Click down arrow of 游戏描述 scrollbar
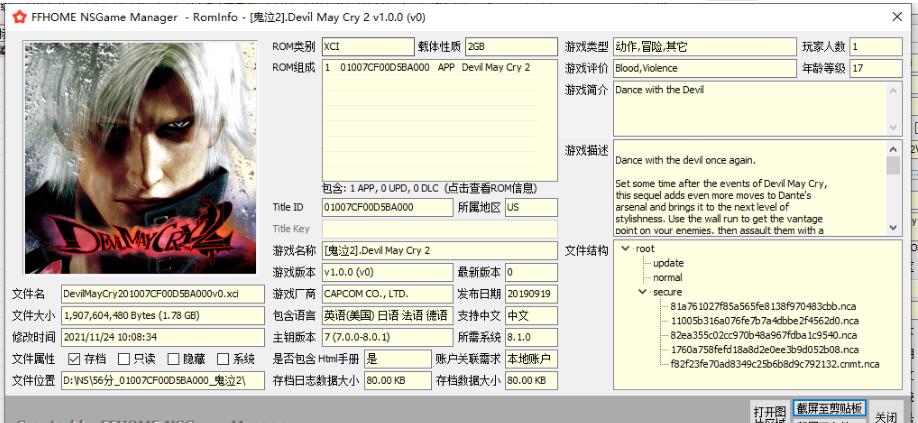 tap(893, 228)
